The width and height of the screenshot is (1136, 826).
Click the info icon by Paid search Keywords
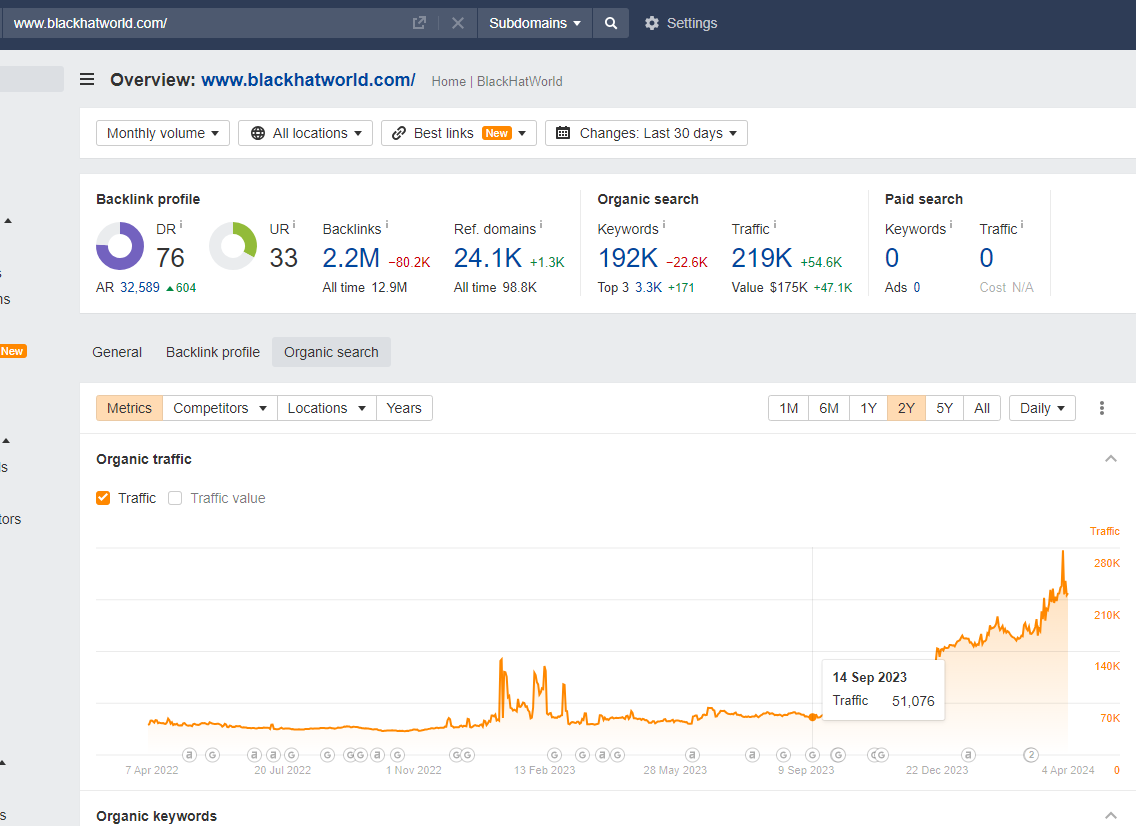coord(951,225)
